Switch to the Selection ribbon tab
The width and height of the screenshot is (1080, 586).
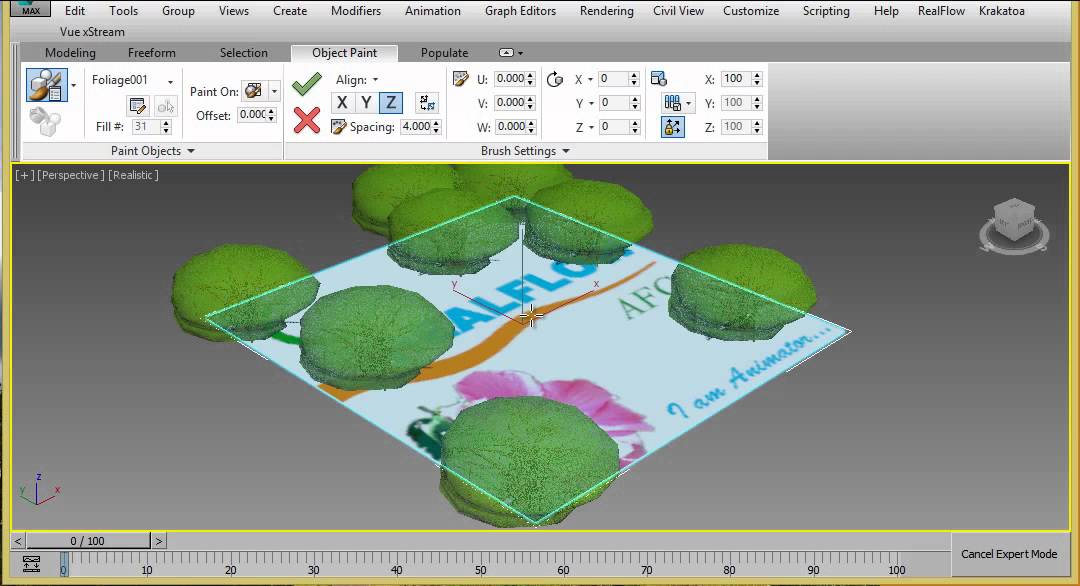click(243, 52)
